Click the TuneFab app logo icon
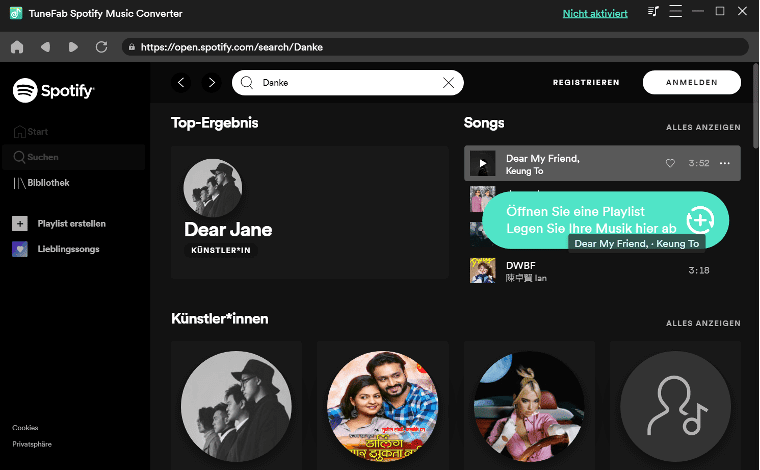The width and height of the screenshot is (760, 470). [x=16, y=13]
